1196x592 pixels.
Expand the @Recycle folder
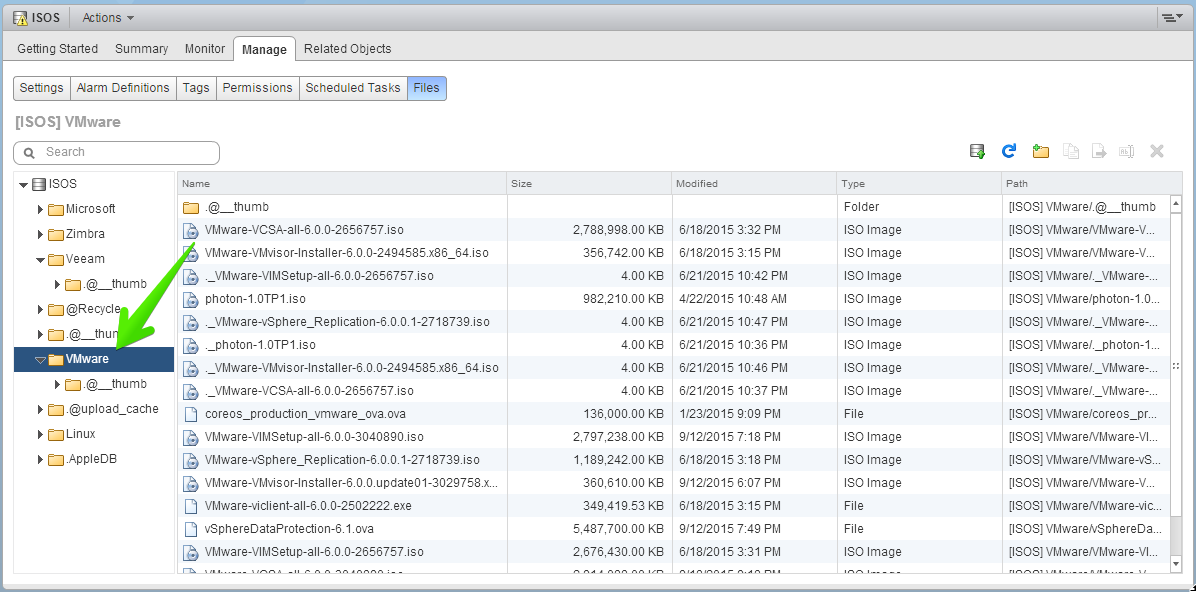click(x=40, y=309)
